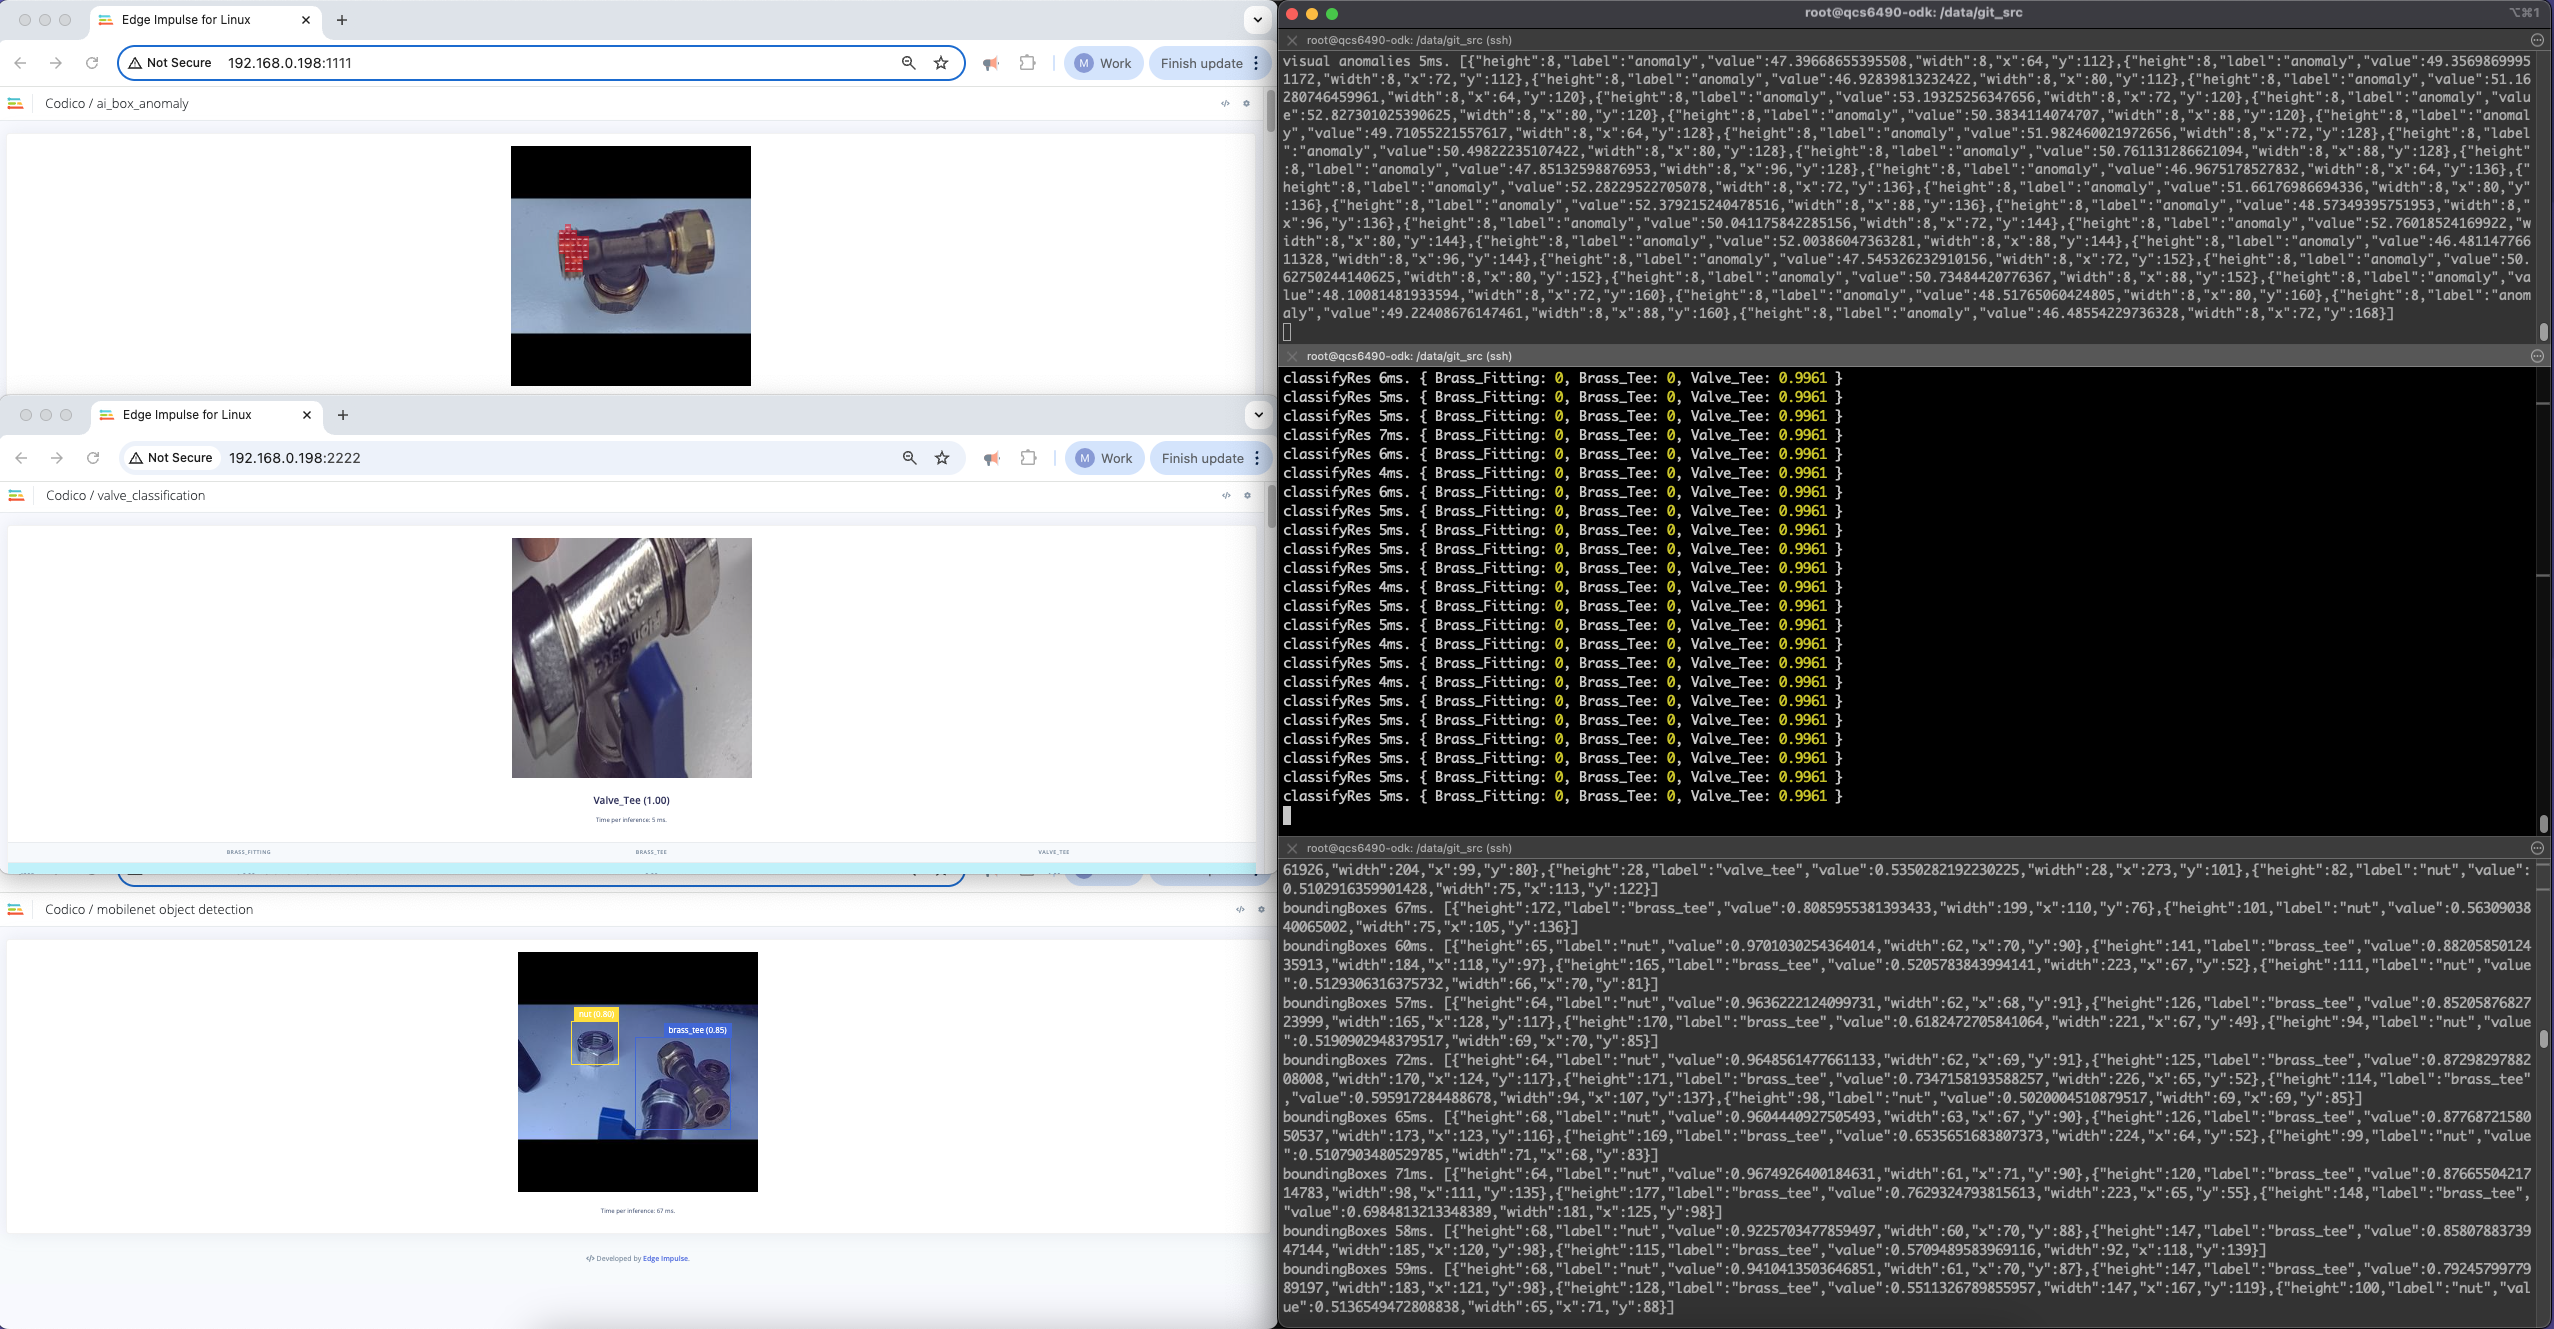Close the top terminal ssh pane

tap(1292, 41)
